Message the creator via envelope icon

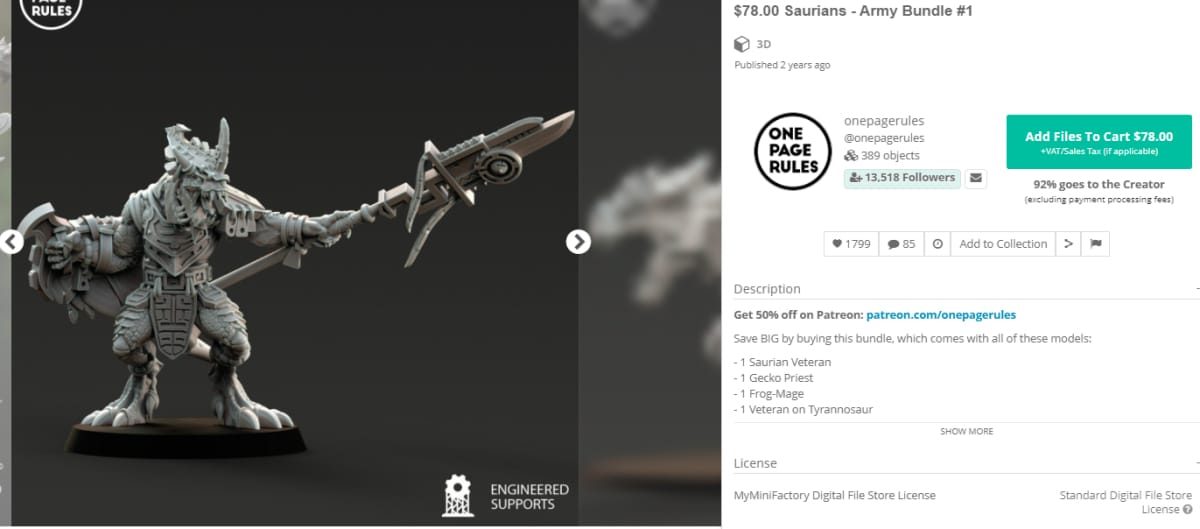(x=976, y=178)
